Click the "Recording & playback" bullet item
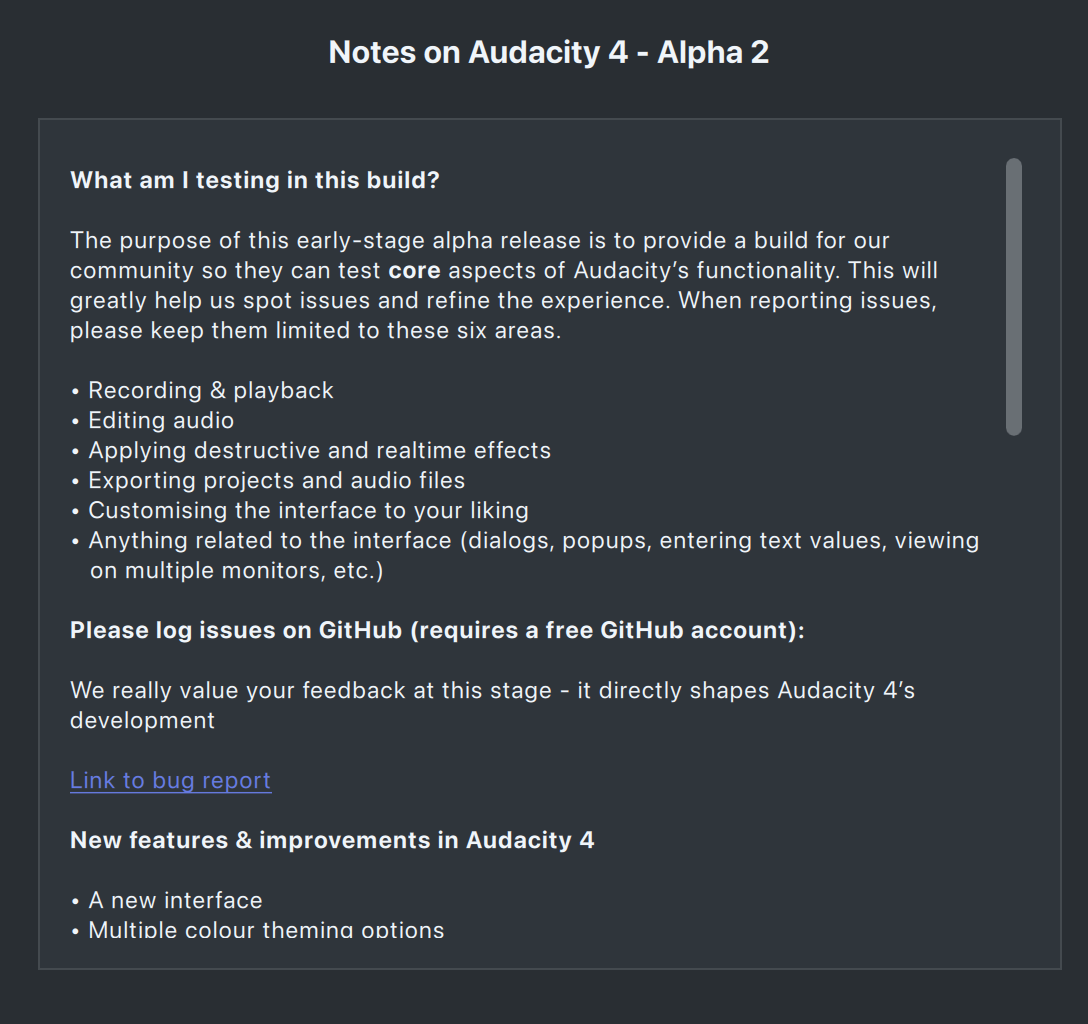Image resolution: width=1088 pixels, height=1024 pixels. click(x=210, y=391)
